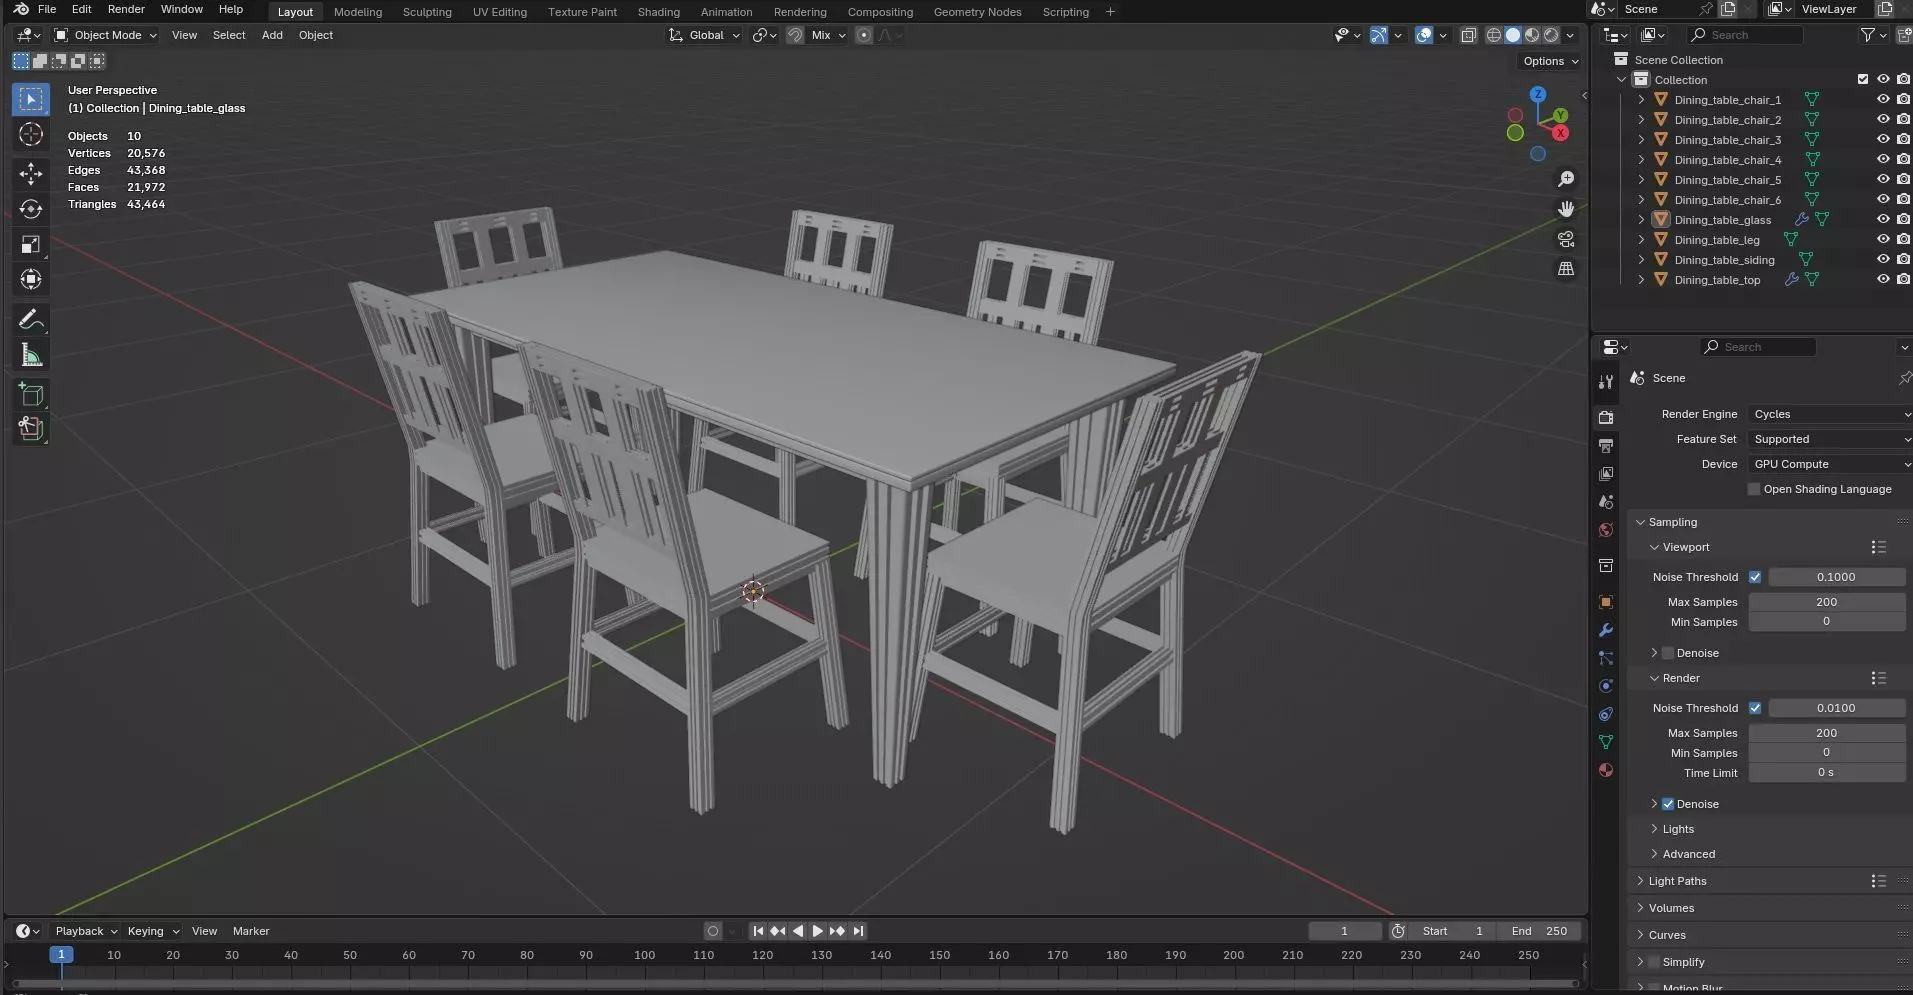Toggle Render Noise Threshold checkbox
Viewport: 1913px width, 995px height.
pyautogui.click(x=1755, y=708)
